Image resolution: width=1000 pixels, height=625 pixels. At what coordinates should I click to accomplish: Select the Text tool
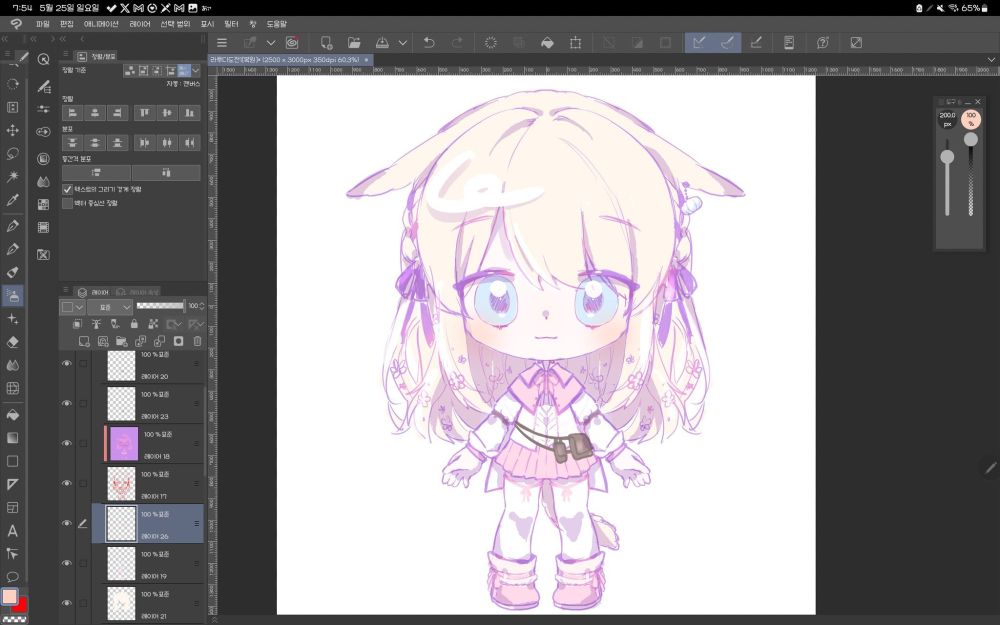pos(12,531)
